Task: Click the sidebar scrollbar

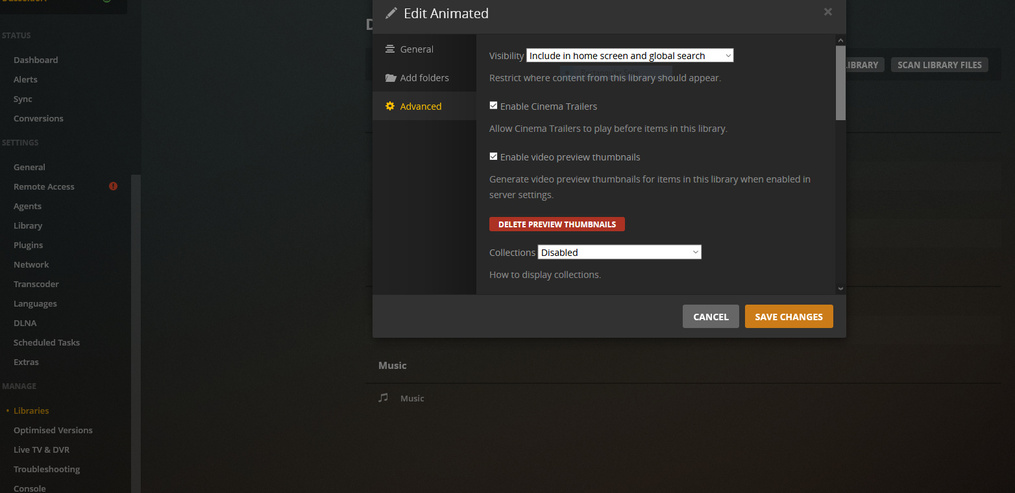Action: click(x=136, y=333)
